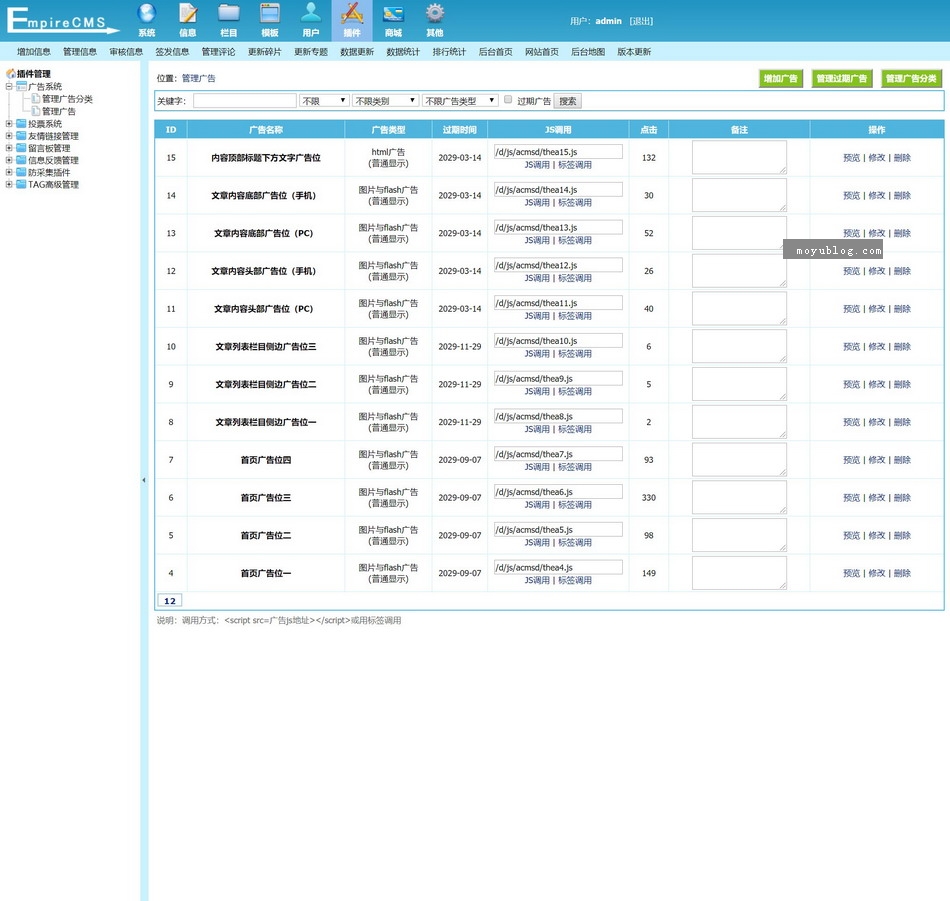950x901 pixels.
Task: Click the 广告名称 column header
Action: [266, 130]
